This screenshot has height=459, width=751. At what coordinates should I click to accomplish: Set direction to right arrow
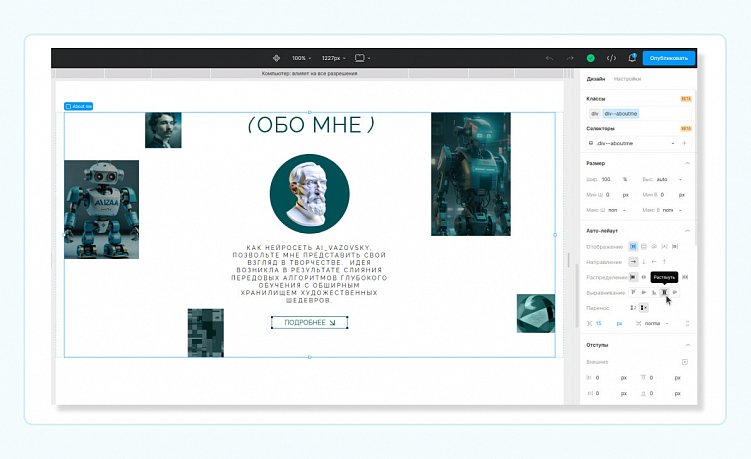pyautogui.click(x=633, y=262)
